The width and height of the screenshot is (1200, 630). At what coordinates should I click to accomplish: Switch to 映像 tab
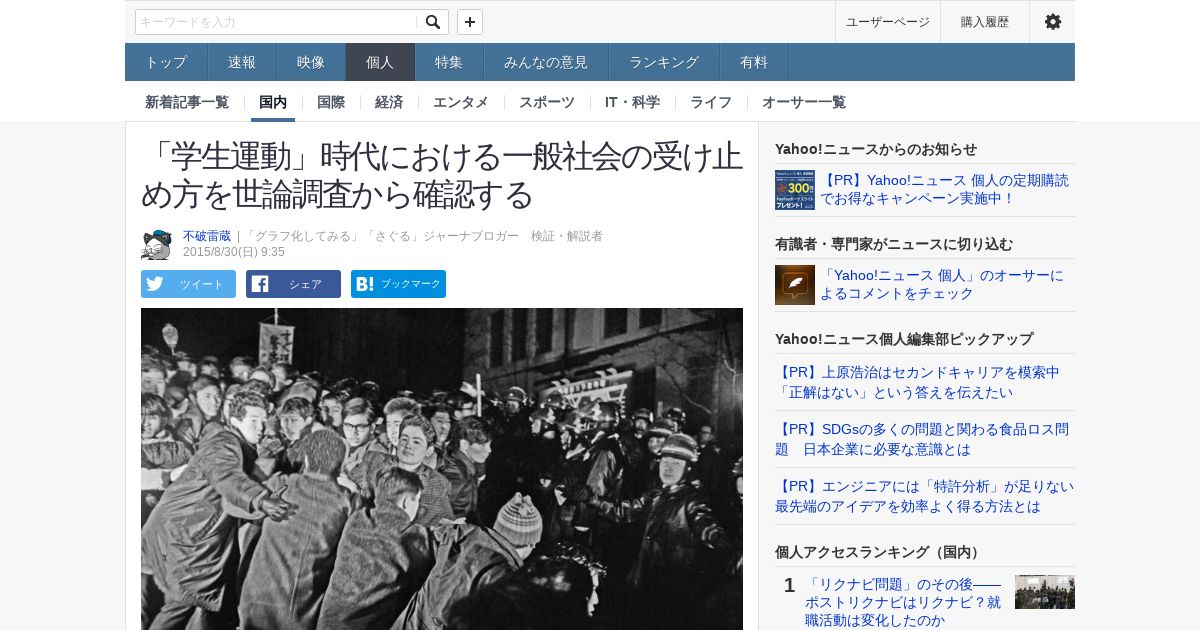[x=311, y=62]
